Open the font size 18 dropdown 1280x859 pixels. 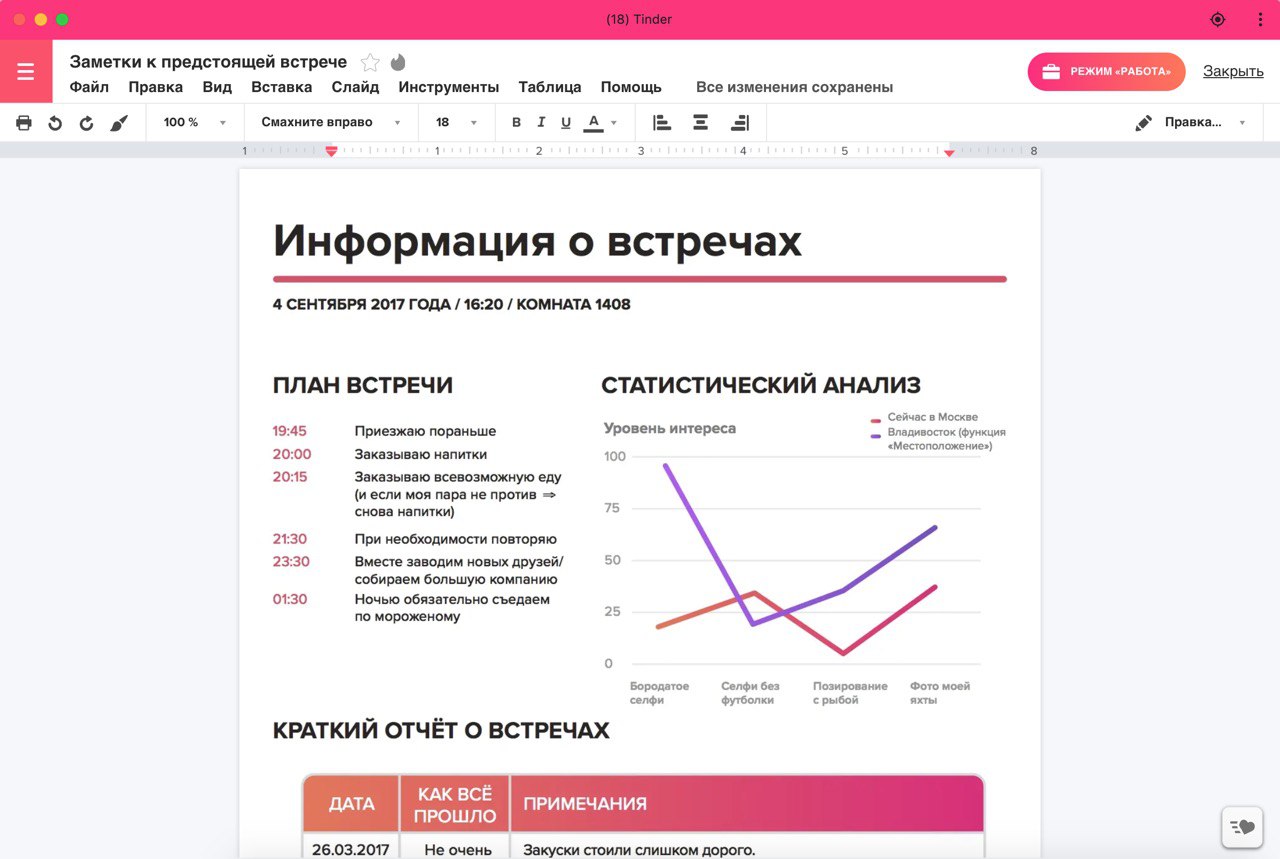(x=457, y=123)
